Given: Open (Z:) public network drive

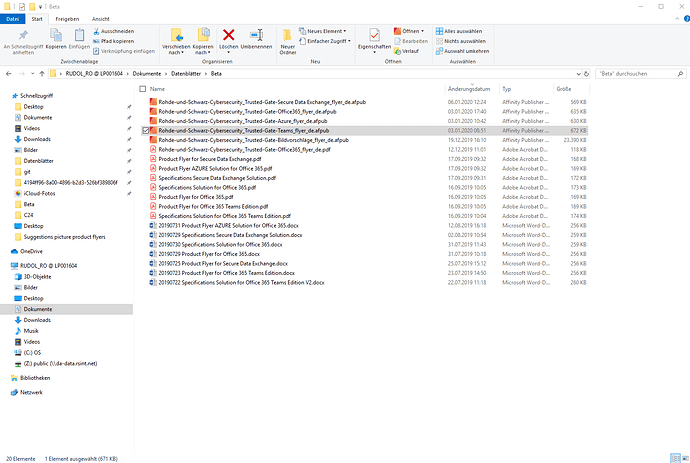Looking at the screenshot, I should click(56, 364).
